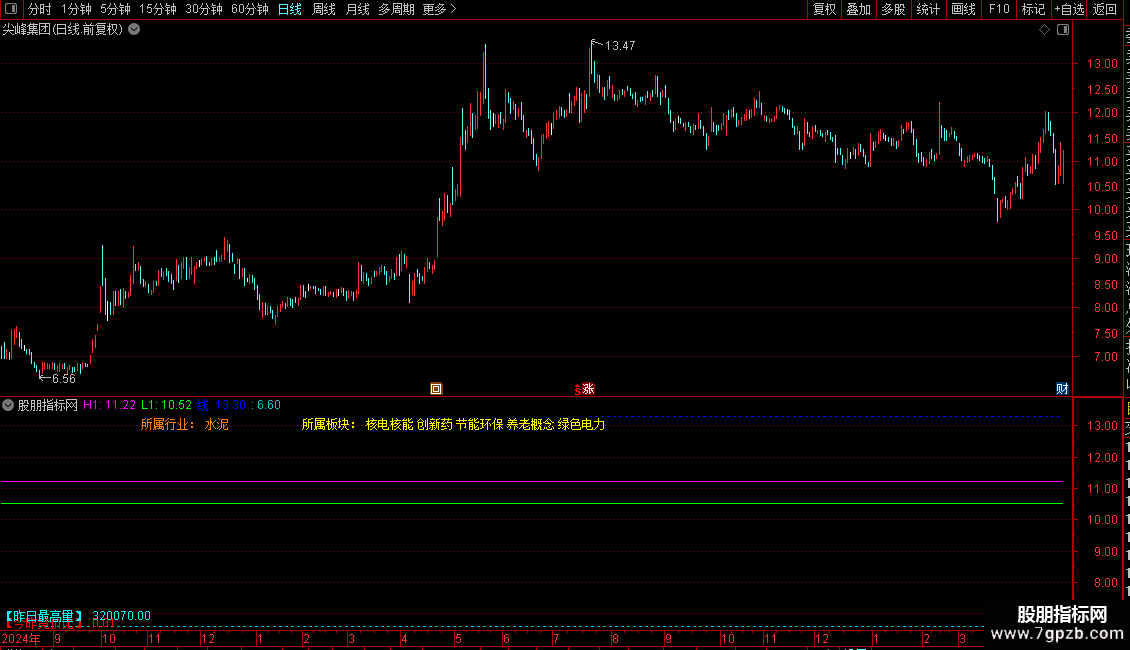Image resolution: width=1130 pixels, height=650 pixels.
Task: Click the red 涨 event marker
Action: point(588,388)
